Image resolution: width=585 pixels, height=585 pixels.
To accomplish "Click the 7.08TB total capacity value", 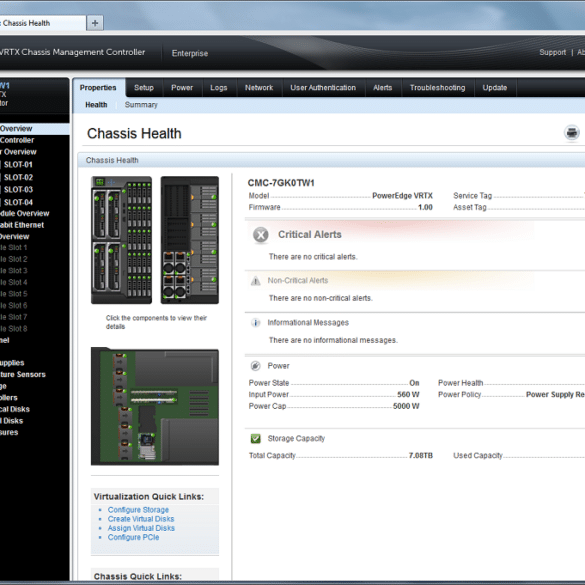I will click(x=420, y=456).
